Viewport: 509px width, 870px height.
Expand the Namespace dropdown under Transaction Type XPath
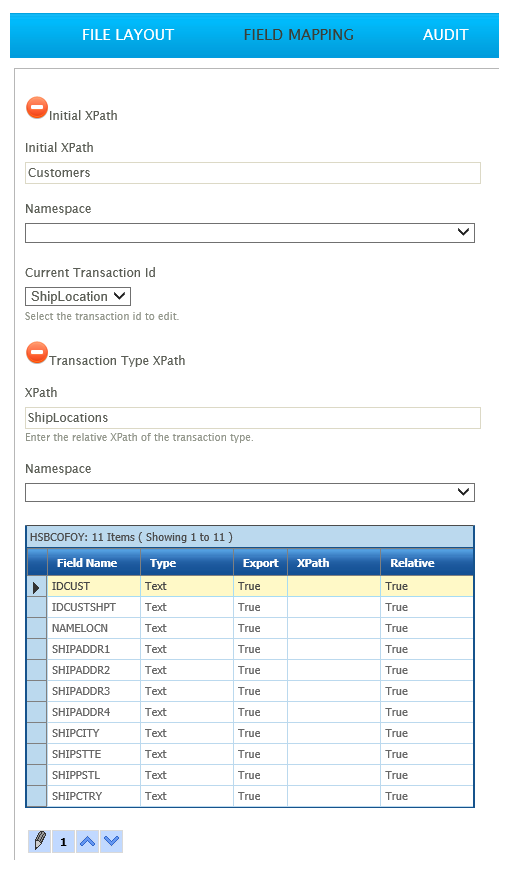click(250, 492)
